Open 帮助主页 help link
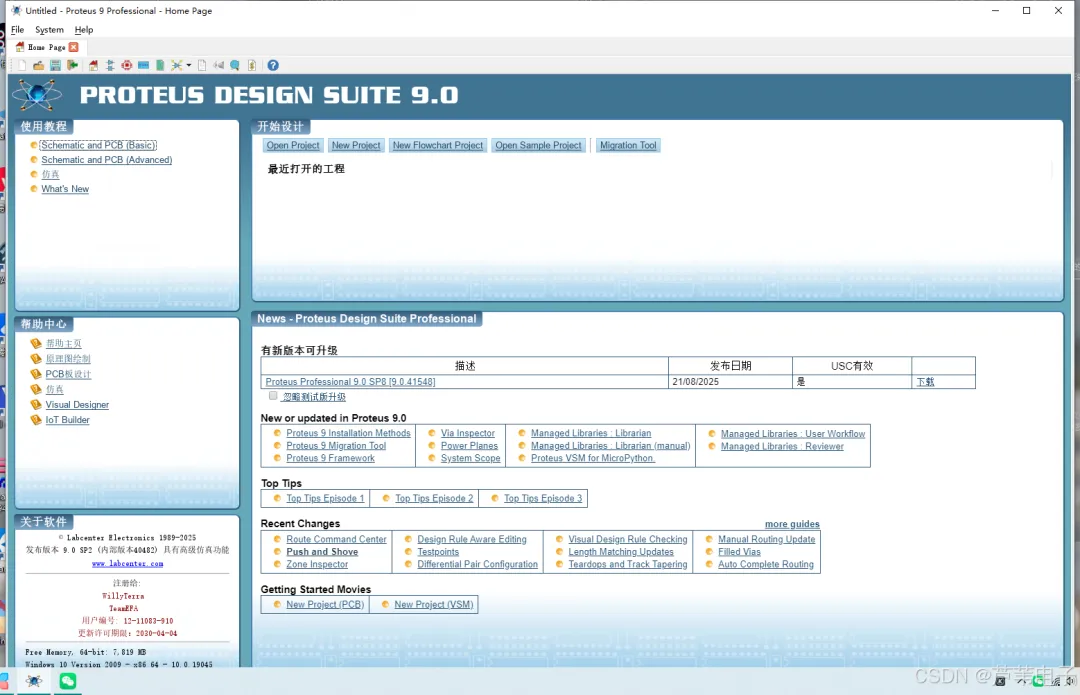The height and width of the screenshot is (695, 1080). click(63, 343)
